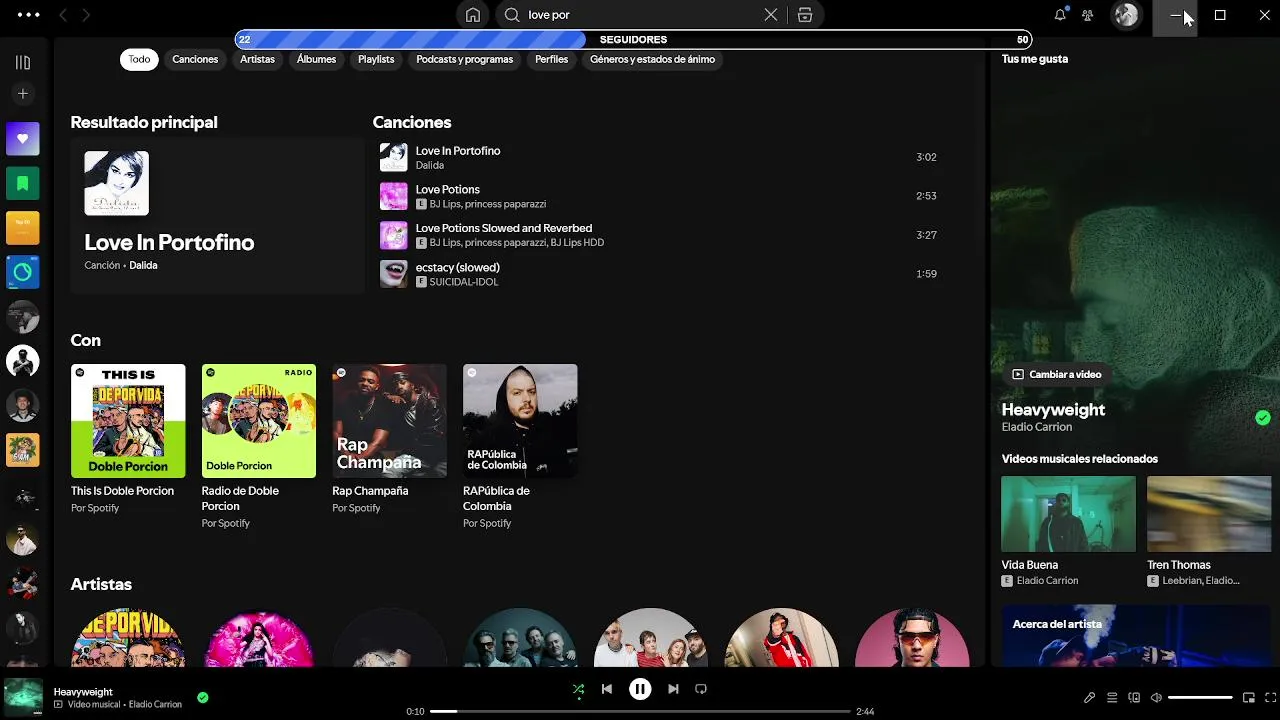This screenshot has width=1280, height=720.
Task: Open This Is Doble Porcion playlist
Action: [x=128, y=438]
